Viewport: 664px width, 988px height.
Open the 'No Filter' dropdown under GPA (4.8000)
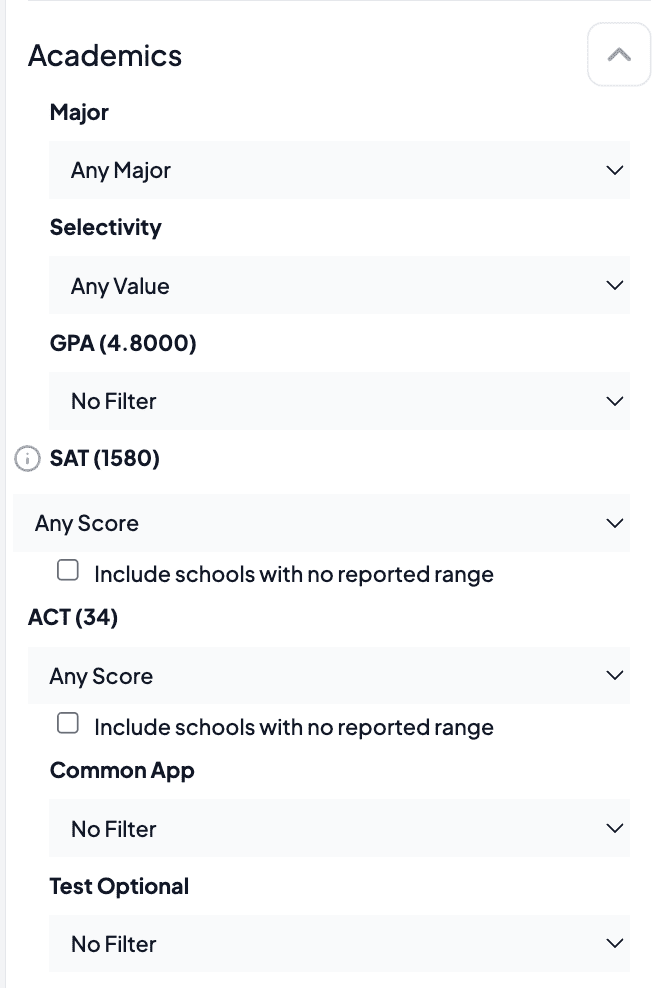[340, 401]
